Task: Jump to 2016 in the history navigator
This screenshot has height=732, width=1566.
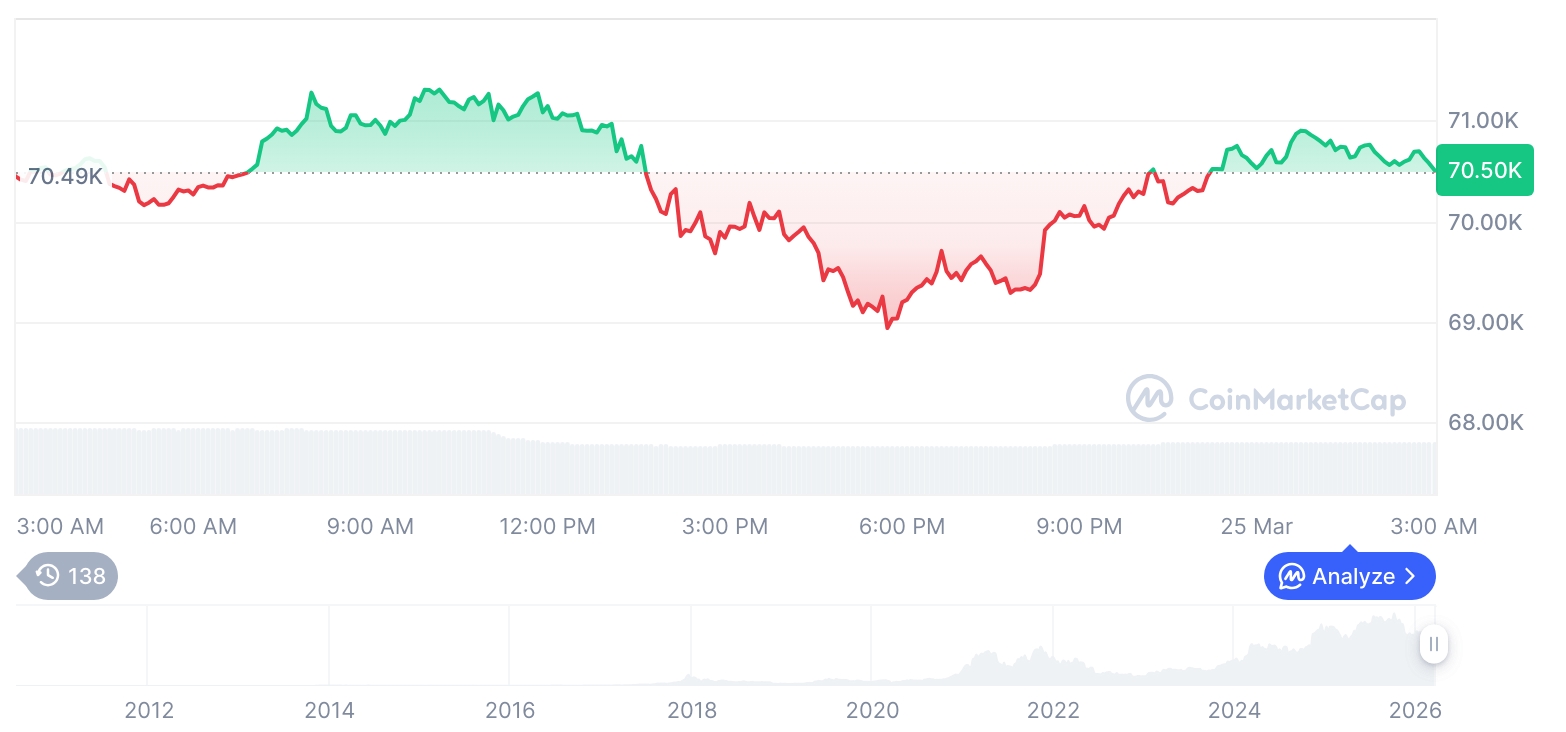Action: (510, 710)
